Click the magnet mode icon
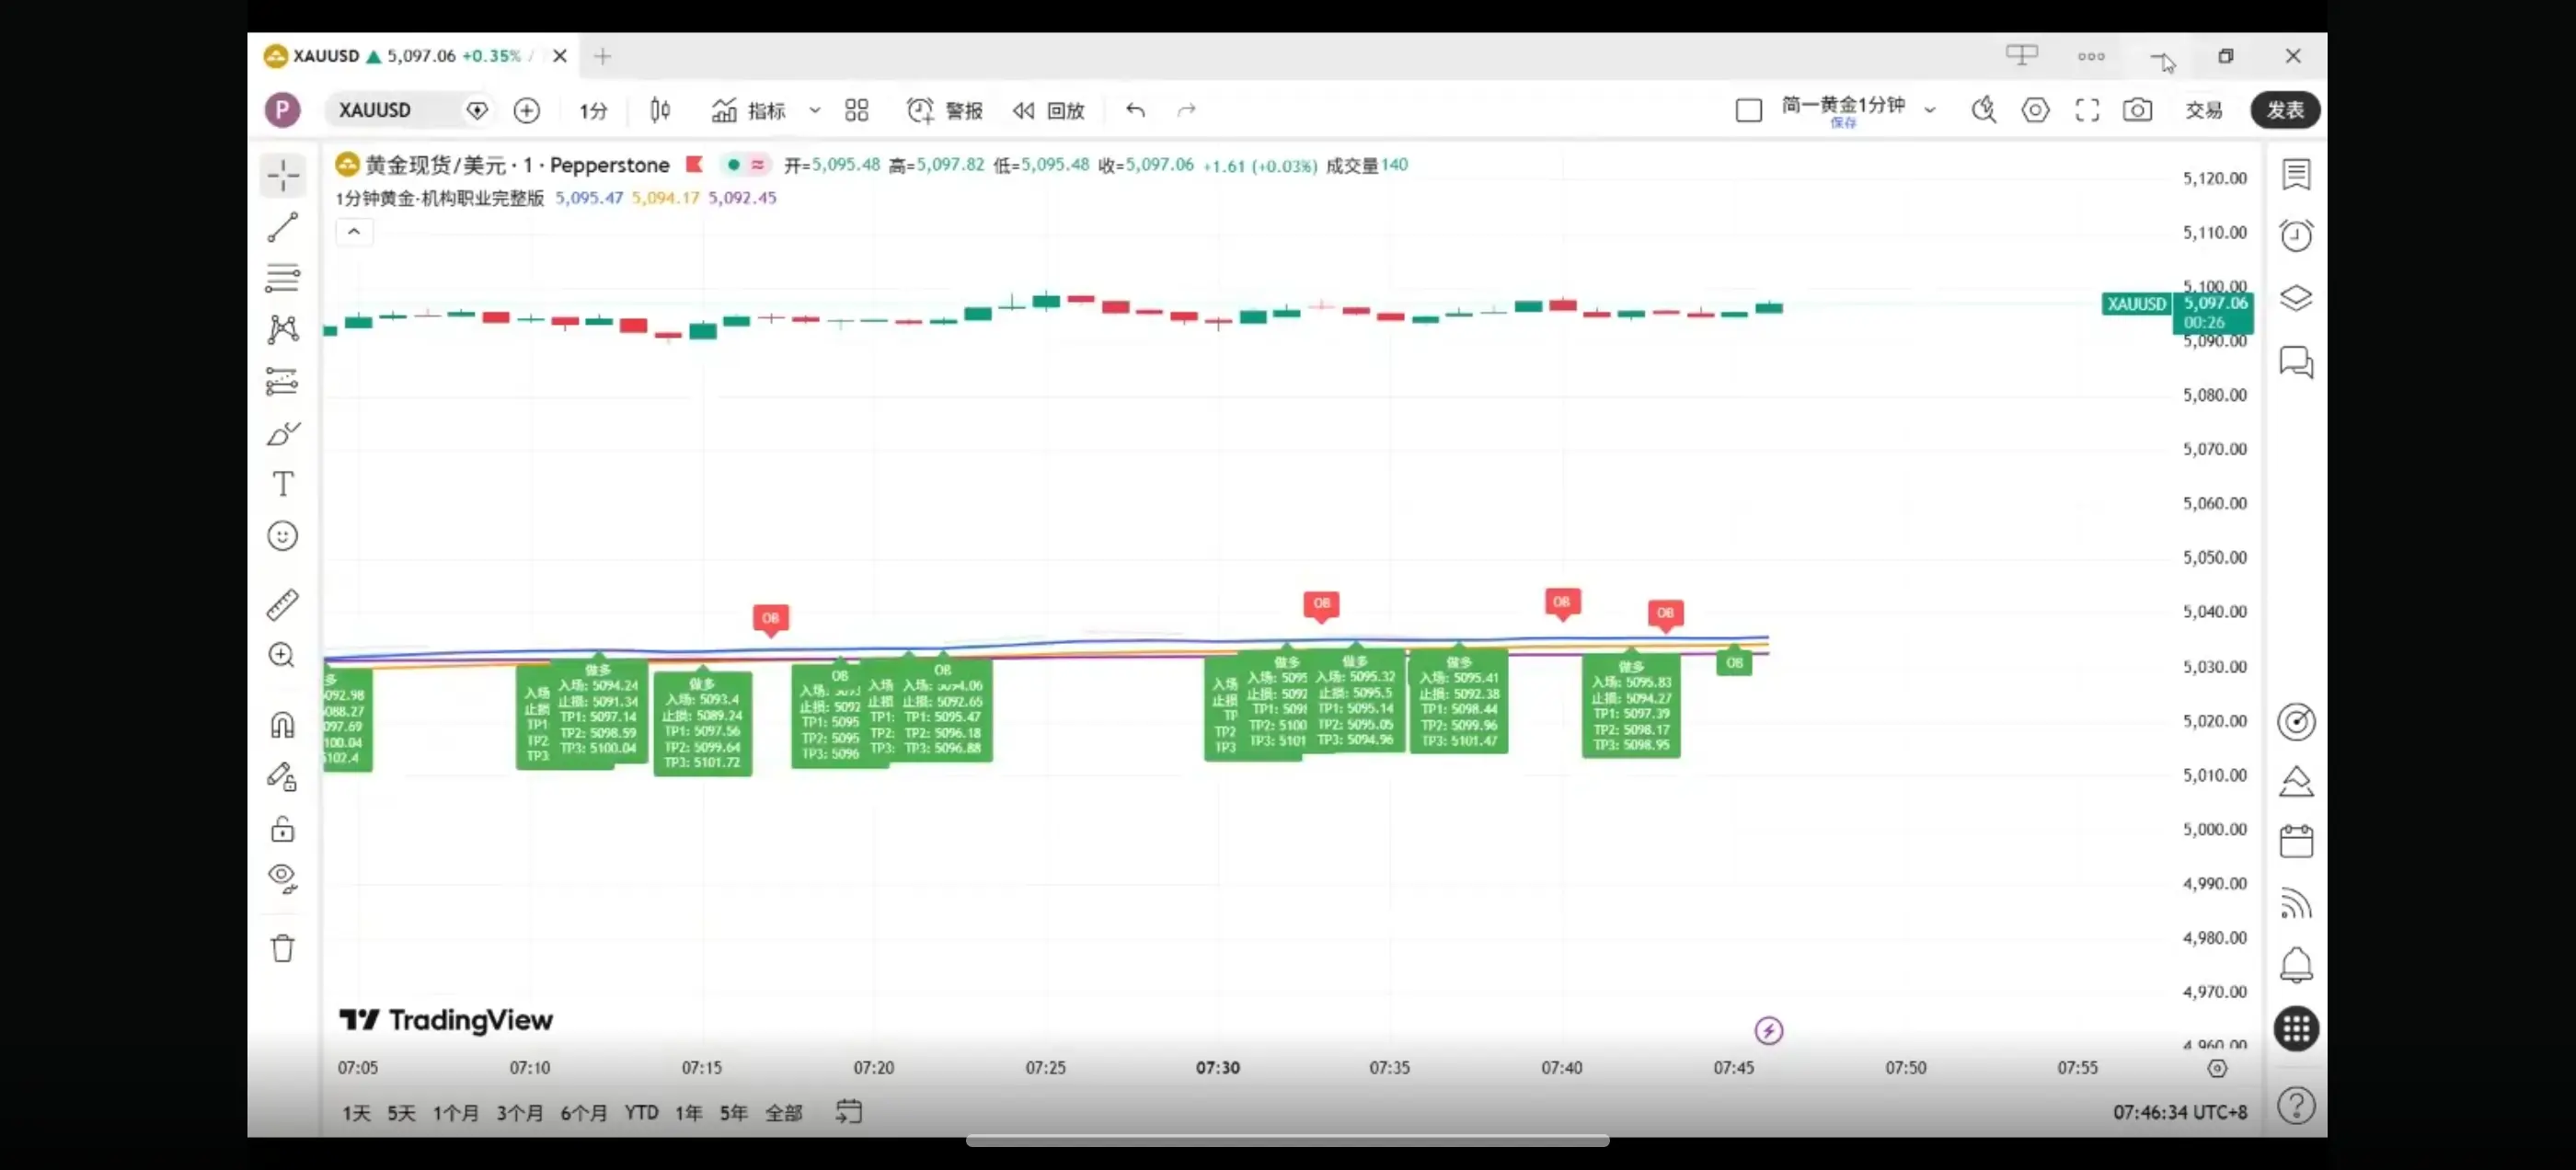This screenshot has height=1170, width=2576. click(283, 725)
